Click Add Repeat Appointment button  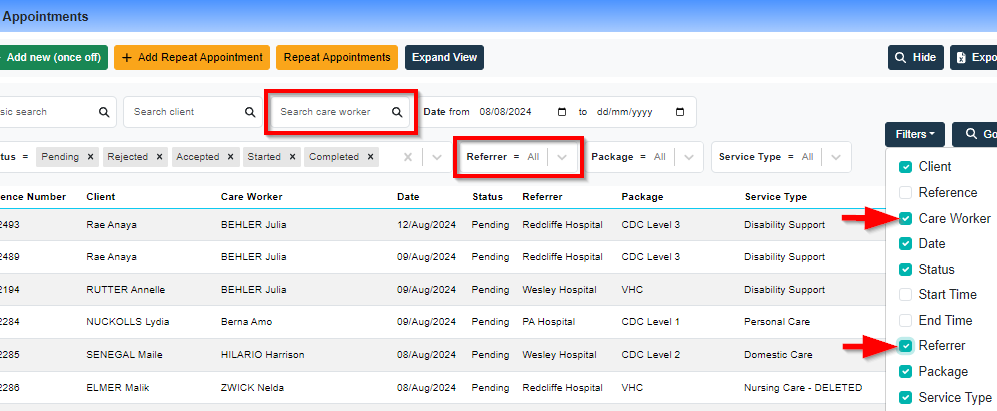click(x=192, y=57)
